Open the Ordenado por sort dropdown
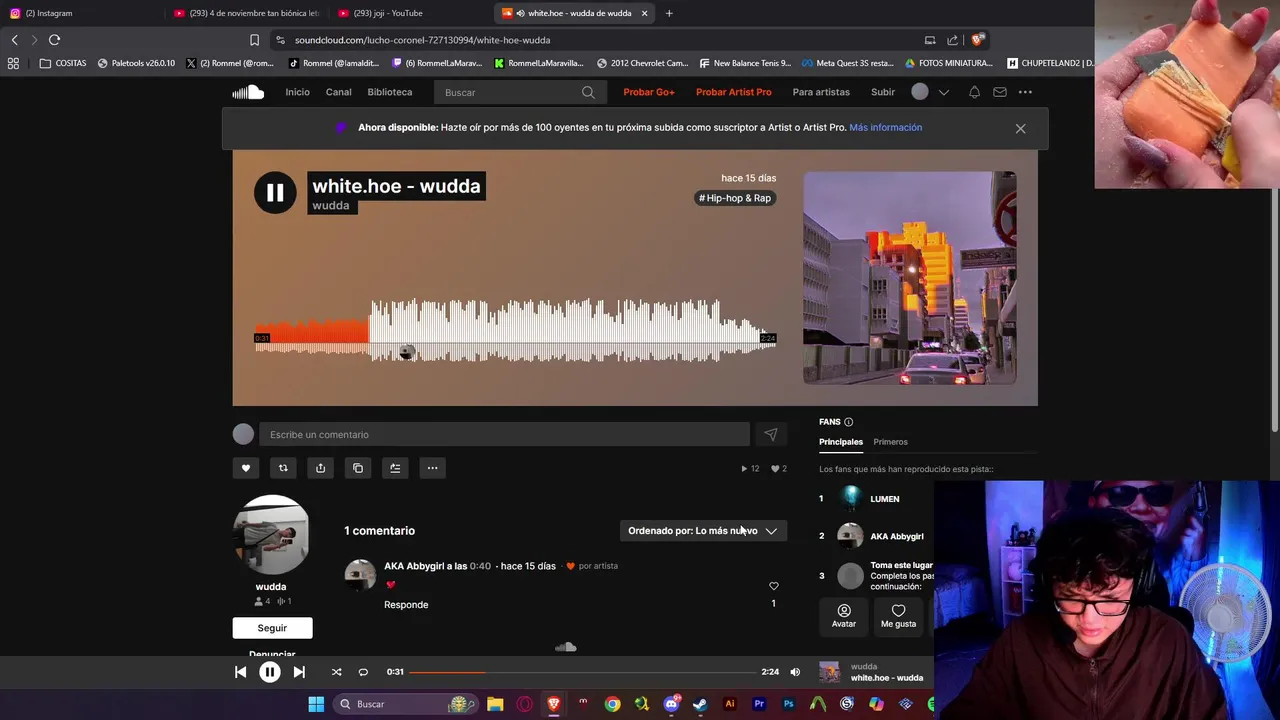Image resolution: width=1280 pixels, height=720 pixels. [703, 531]
